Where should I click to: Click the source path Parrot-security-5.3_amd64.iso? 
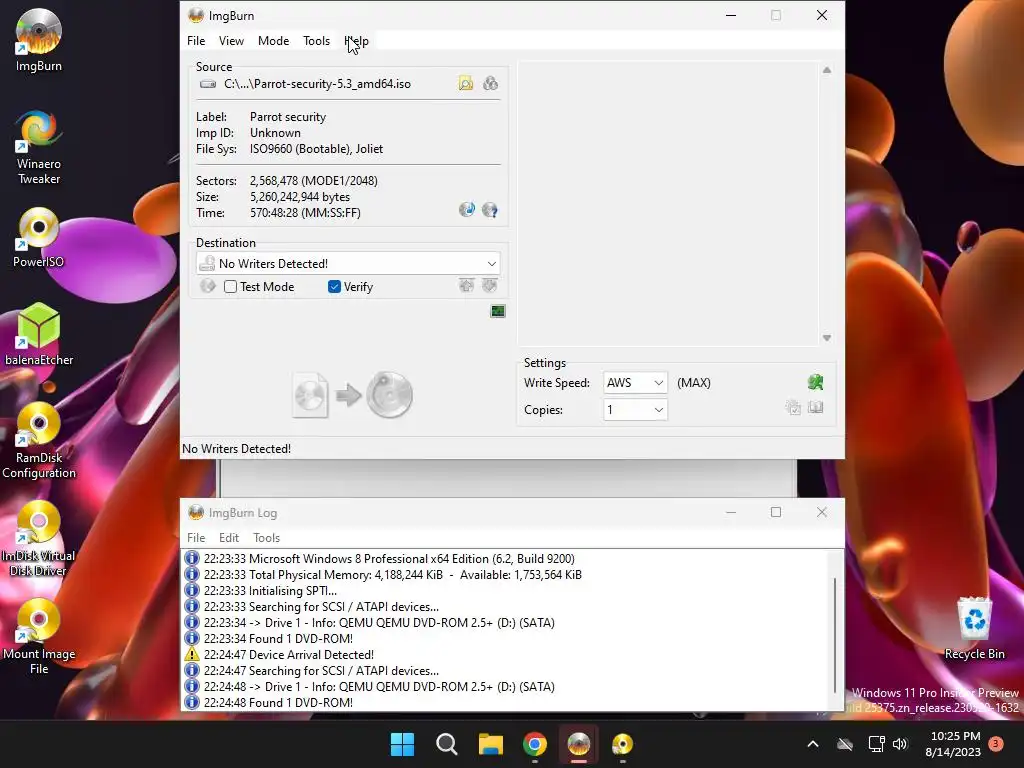tap(317, 84)
